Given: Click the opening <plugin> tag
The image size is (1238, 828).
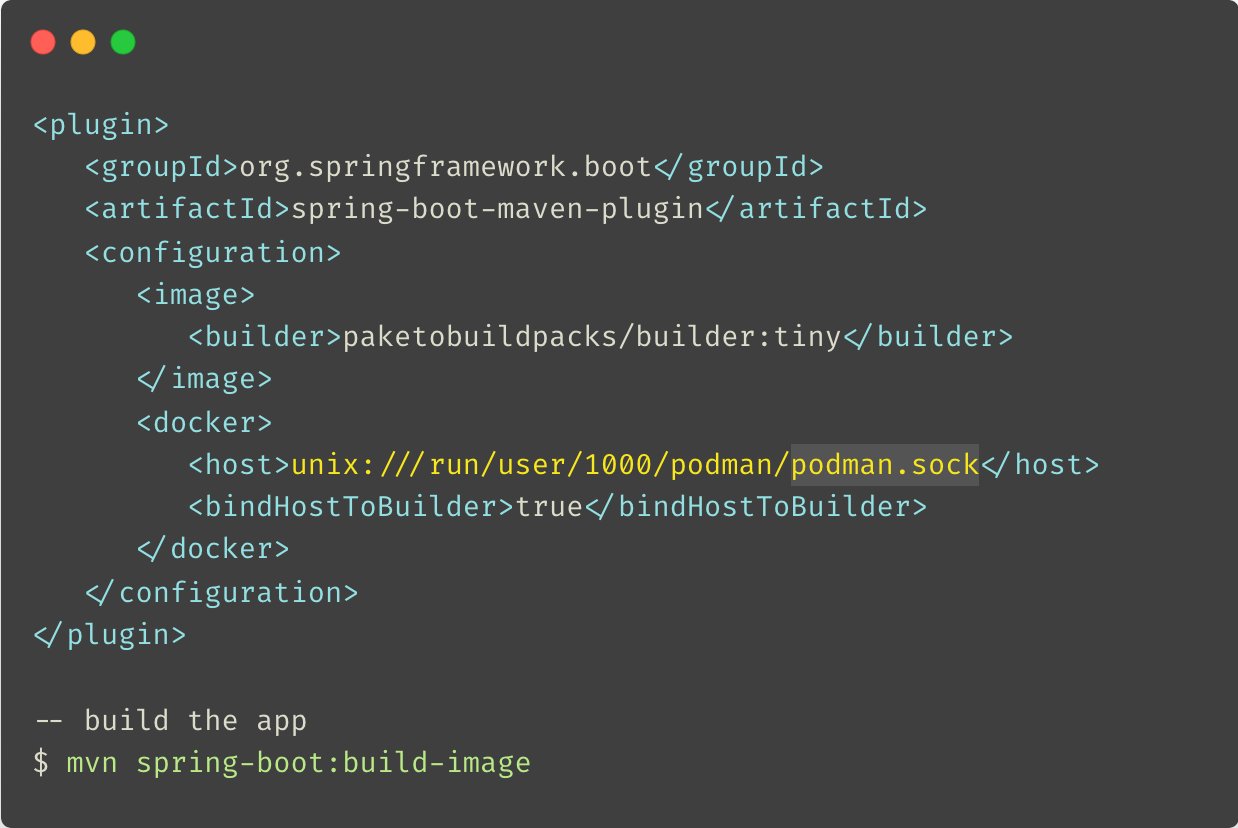Looking at the screenshot, I should pyautogui.click(x=102, y=126).
